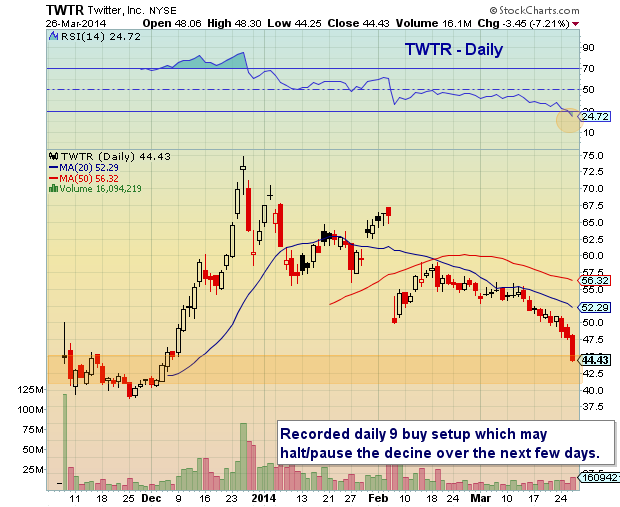Click the last red candlestick near 44.43
This screenshot has height=507, width=620.
572,348
